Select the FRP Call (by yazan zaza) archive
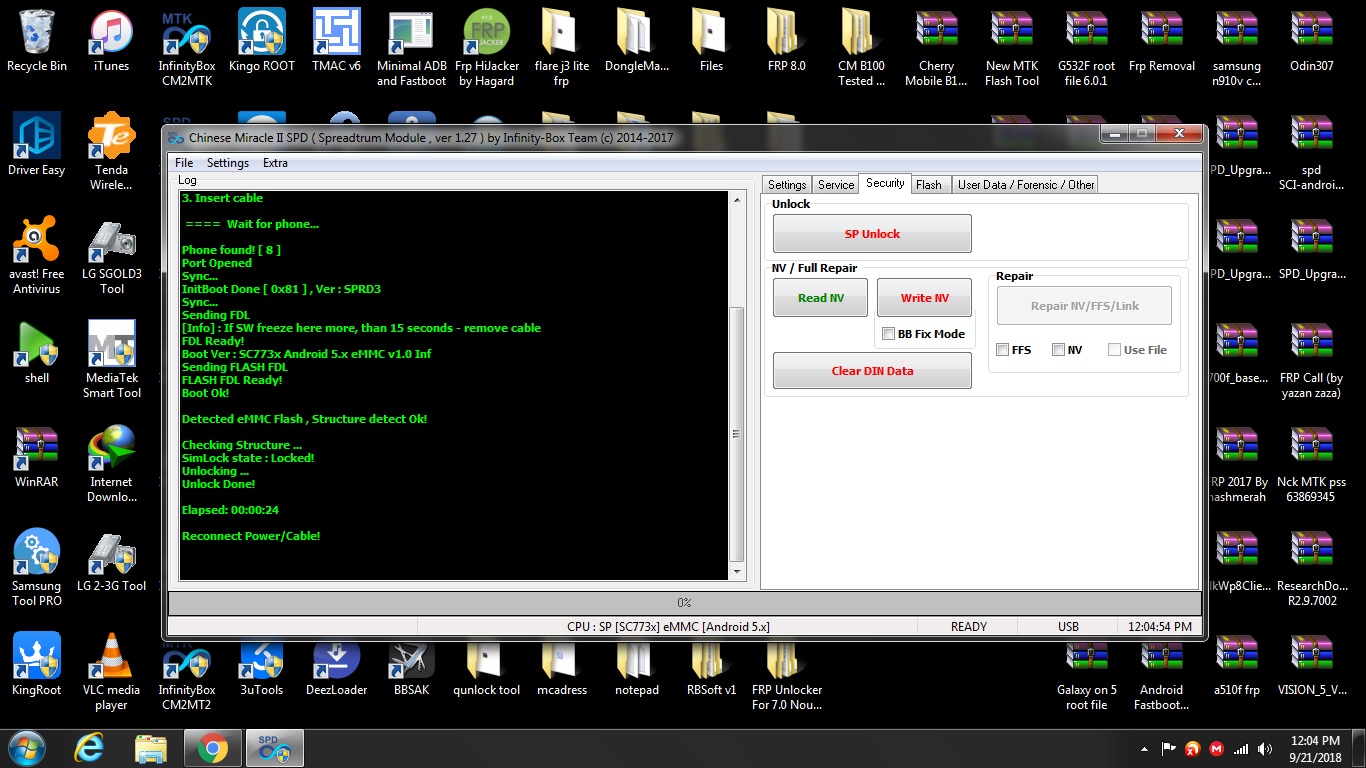The height and width of the screenshot is (768, 1366). (x=1312, y=360)
